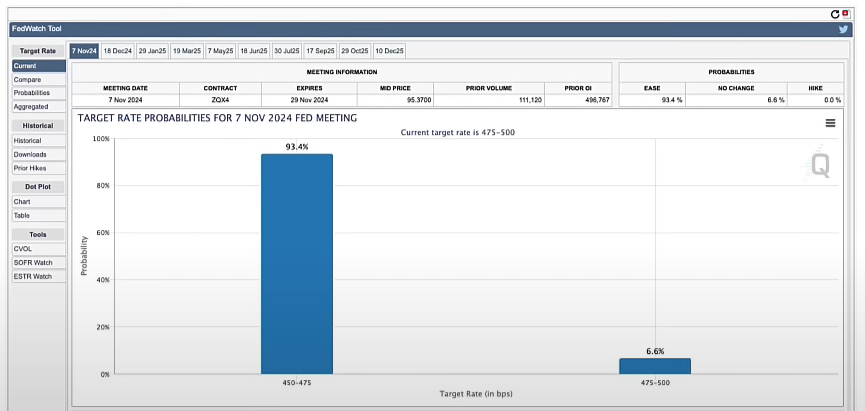Click the 93.4% bar data label
This screenshot has height=411, width=865.
click(x=297, y=147)
